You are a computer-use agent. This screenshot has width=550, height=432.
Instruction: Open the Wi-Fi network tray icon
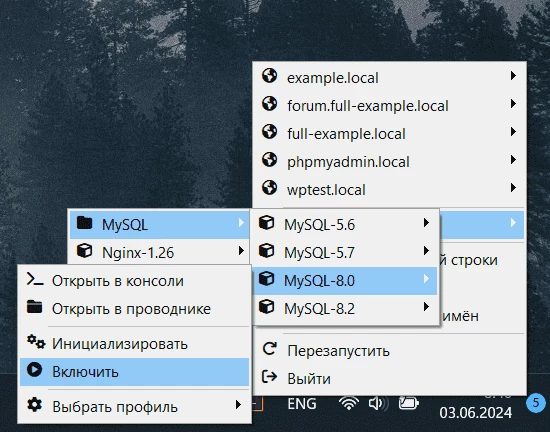349,403
